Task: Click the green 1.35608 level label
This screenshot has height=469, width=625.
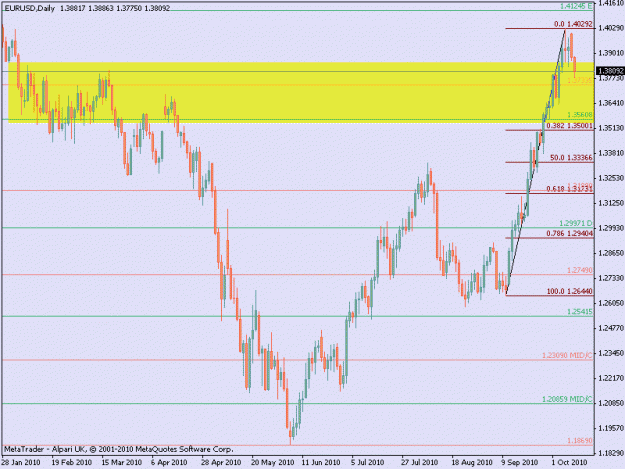Action: pos(580,114)
